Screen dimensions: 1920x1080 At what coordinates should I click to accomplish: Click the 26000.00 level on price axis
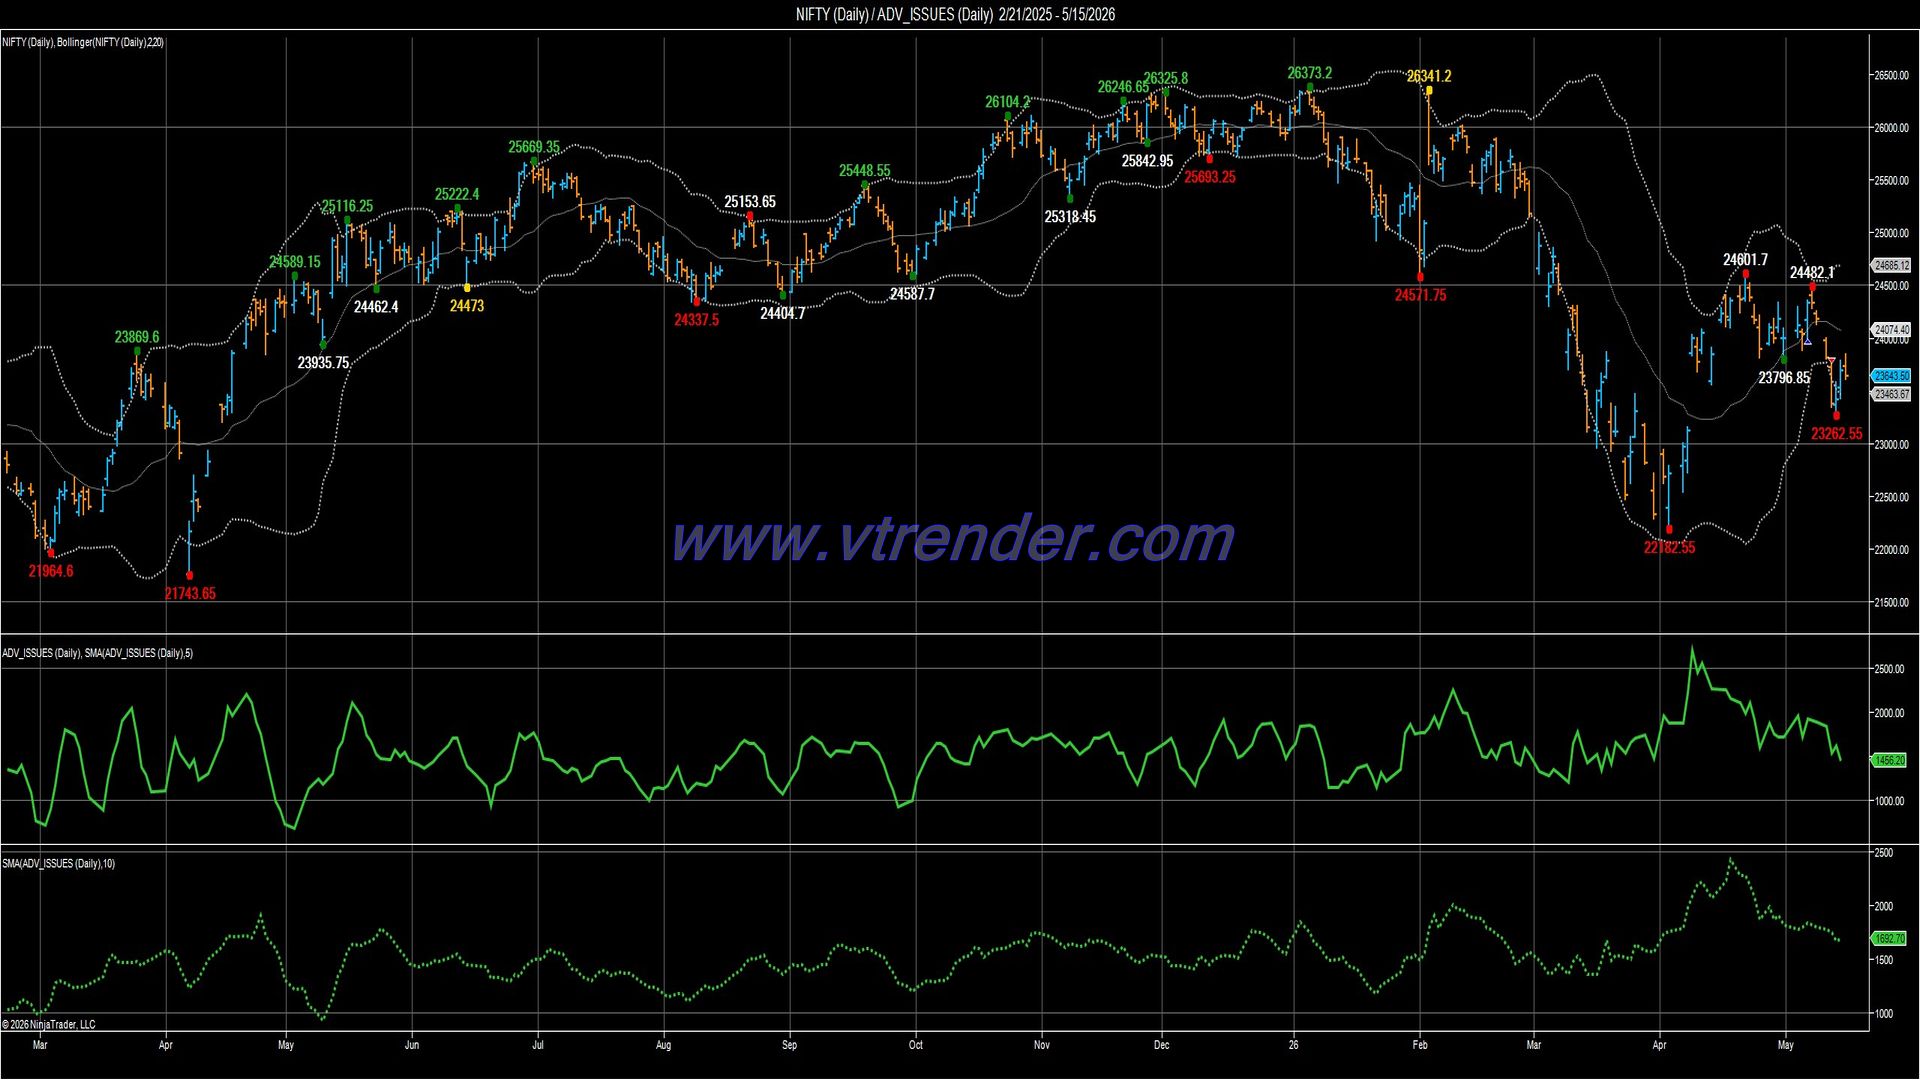click(x=1890, y=128)
